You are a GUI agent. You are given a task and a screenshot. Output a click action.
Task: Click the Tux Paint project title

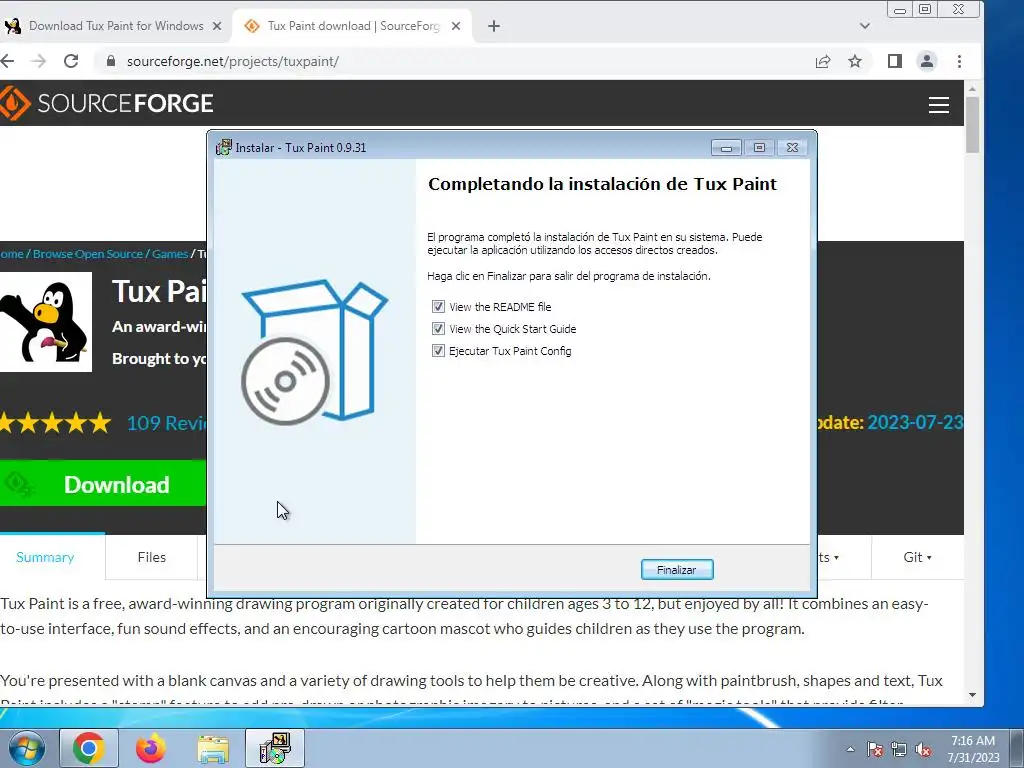pyautogui.click(x=159, y=291)
